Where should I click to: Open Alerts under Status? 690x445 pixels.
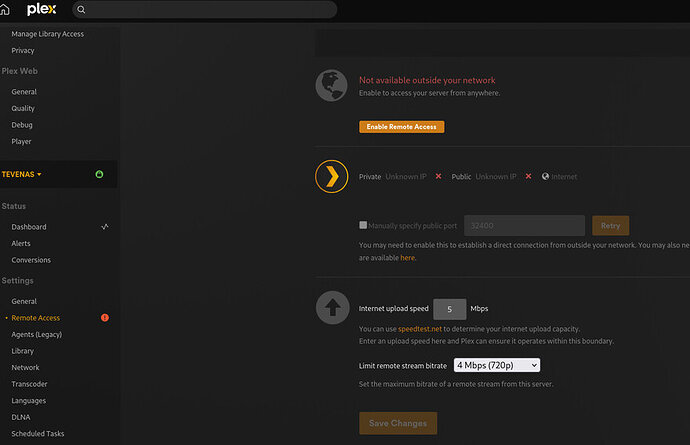tap(21, 243)
